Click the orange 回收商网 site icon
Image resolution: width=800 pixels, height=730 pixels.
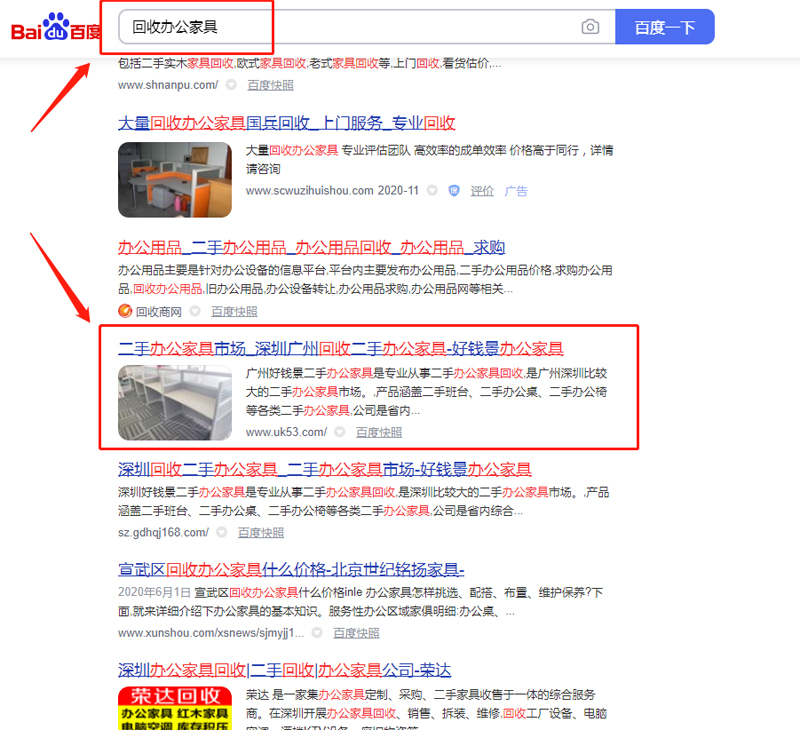[125, 311]
